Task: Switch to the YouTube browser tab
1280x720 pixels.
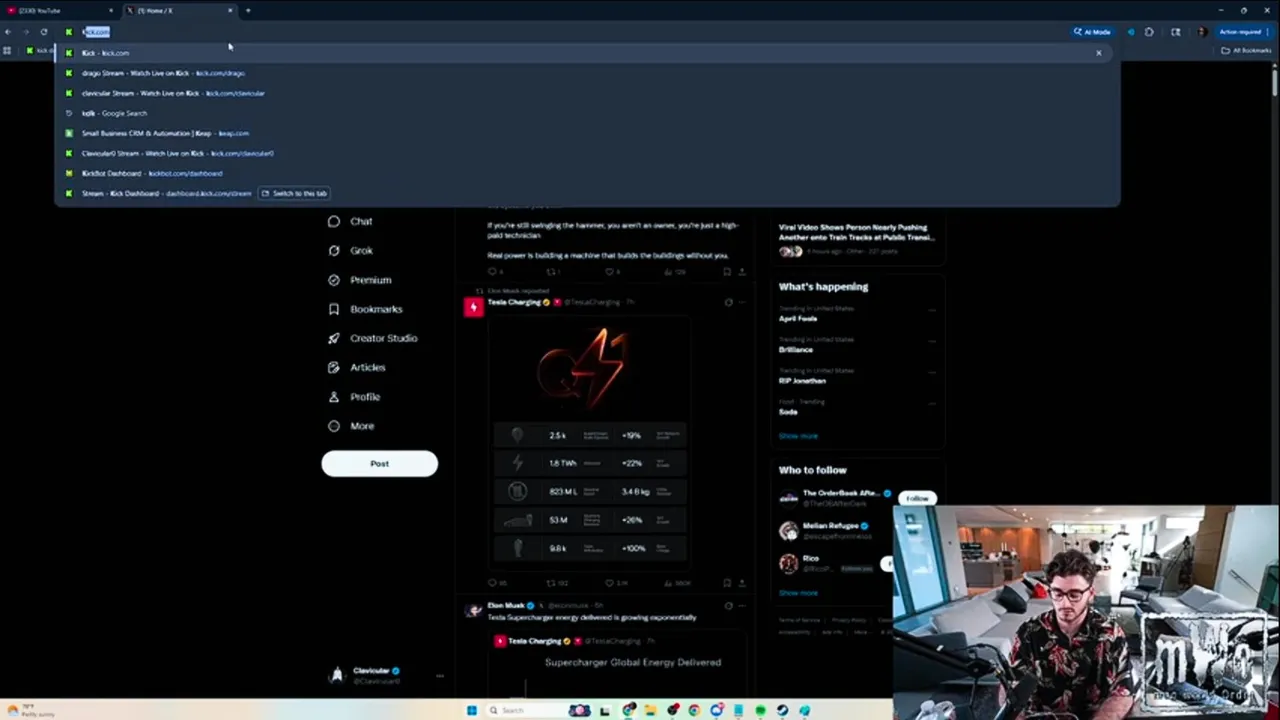Action: click(x=60, y=10)
